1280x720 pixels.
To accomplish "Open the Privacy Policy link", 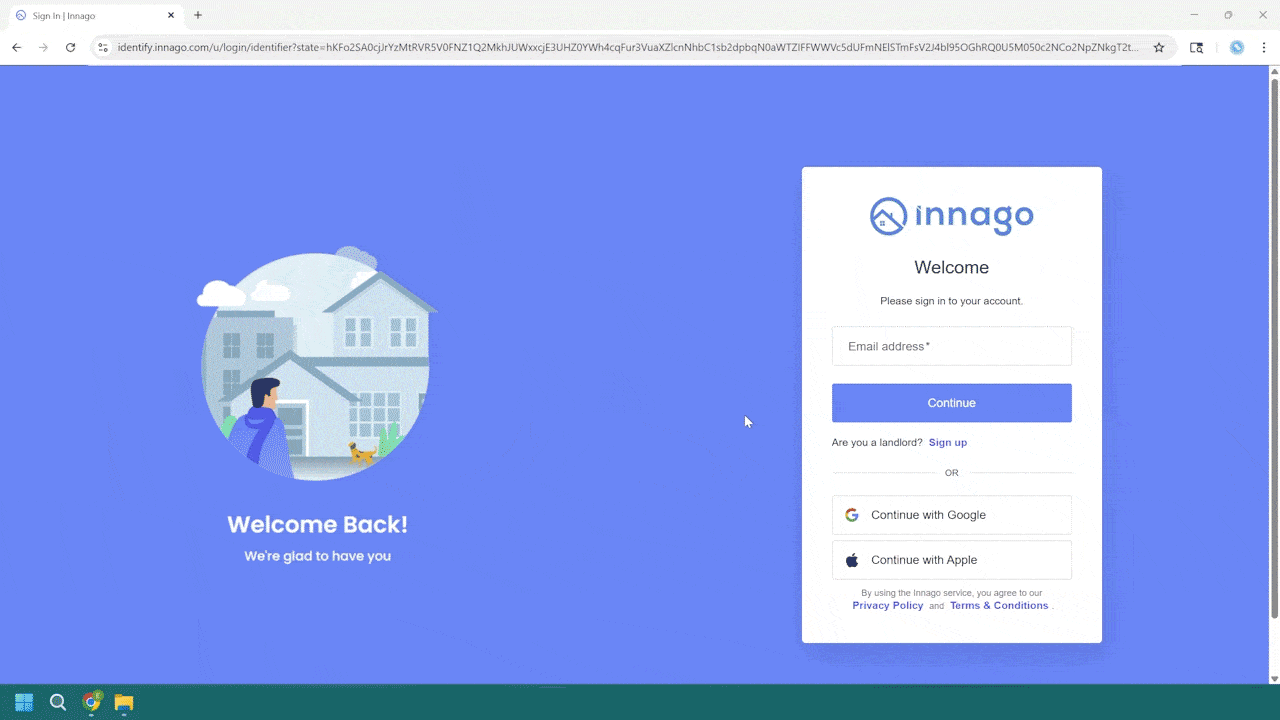I will pos(887,605).
